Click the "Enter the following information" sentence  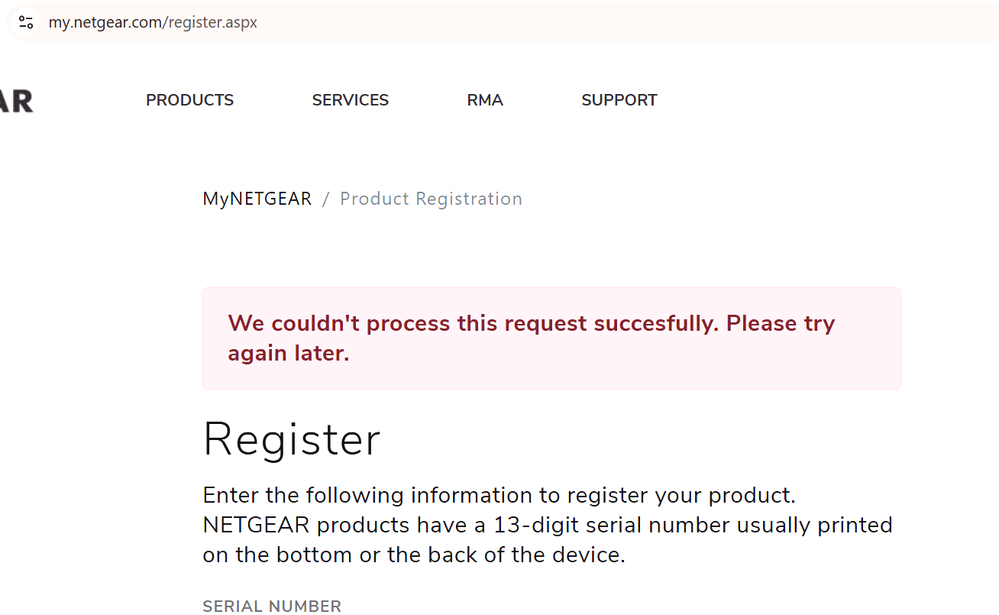coord(500,496)
